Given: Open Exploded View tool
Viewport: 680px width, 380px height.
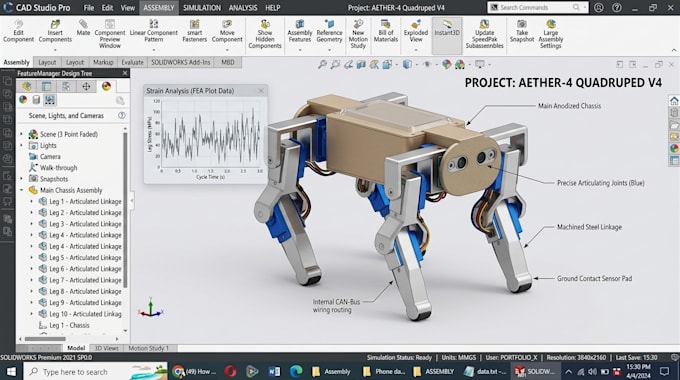Looking at the screenshot, I should click(x=415, y=31).
